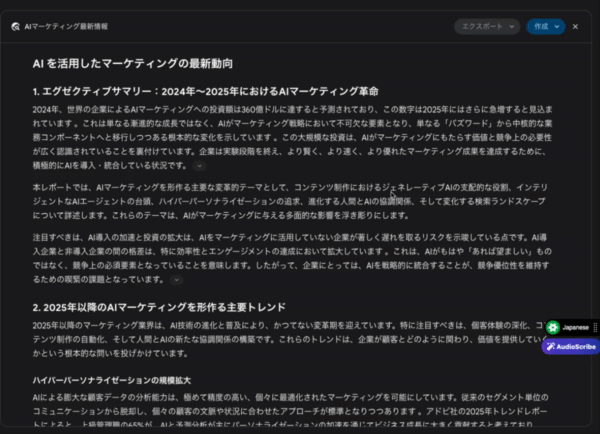The width and height of the screenshot is (600, 434).
Task: Click the heading AI を活用したマーケティングの最新動向
Action: [x=133, y=63]
